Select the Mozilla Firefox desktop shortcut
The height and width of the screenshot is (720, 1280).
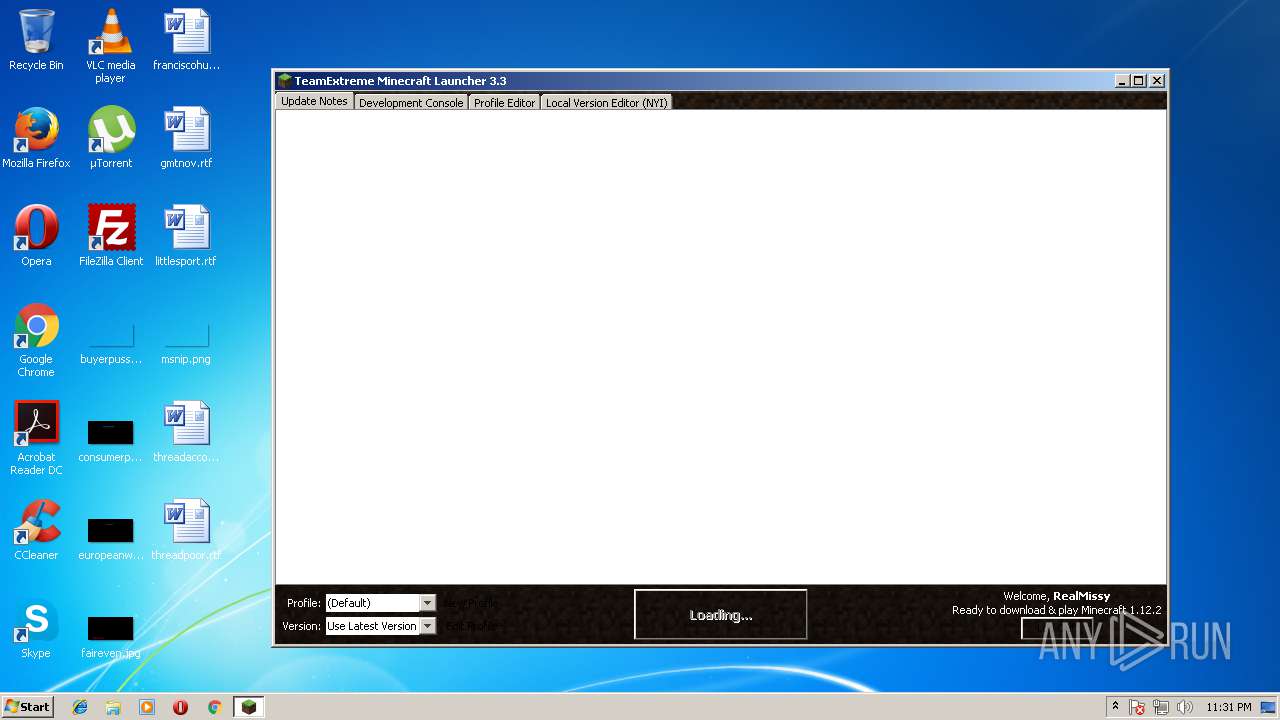(36, 138)
